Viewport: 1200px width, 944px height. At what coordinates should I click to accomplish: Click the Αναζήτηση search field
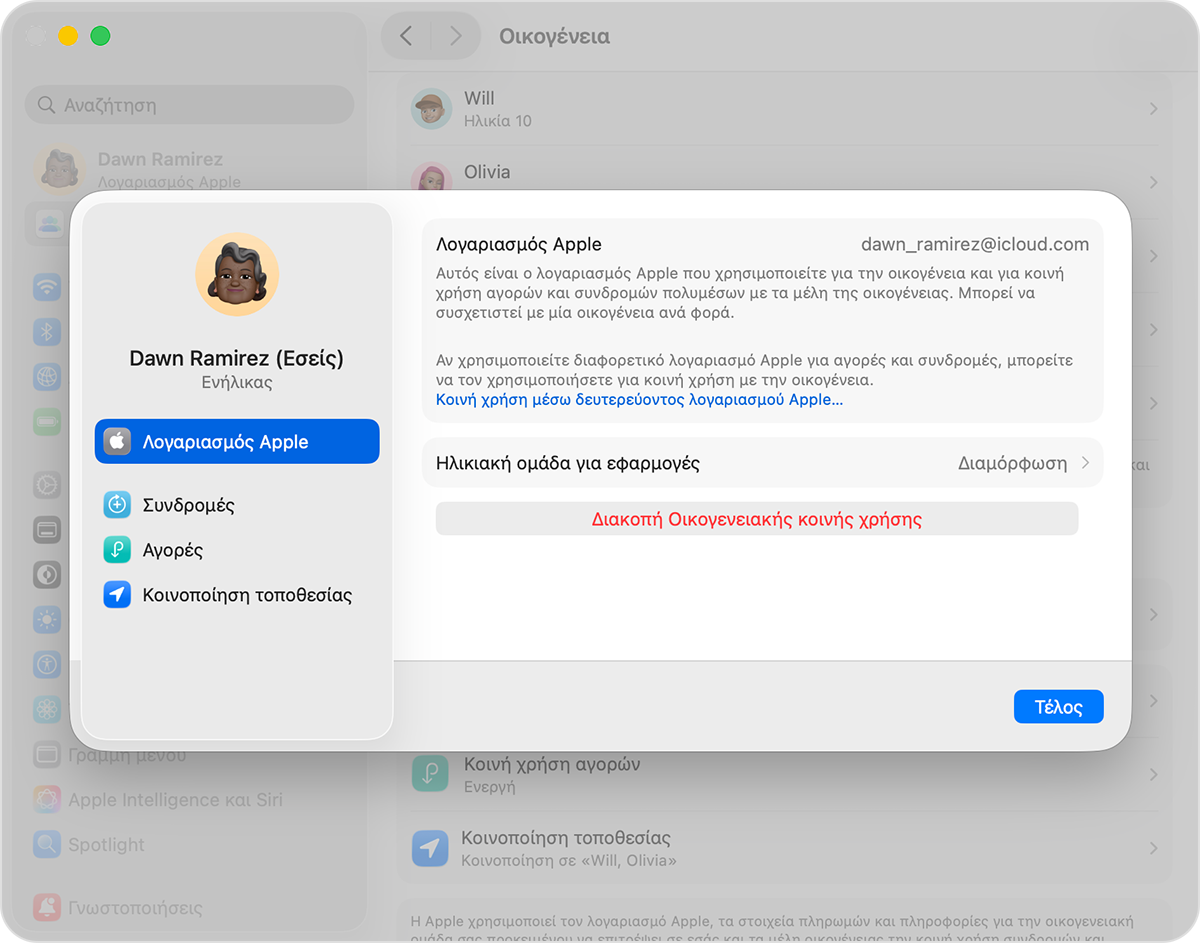(x=189, y=104)
